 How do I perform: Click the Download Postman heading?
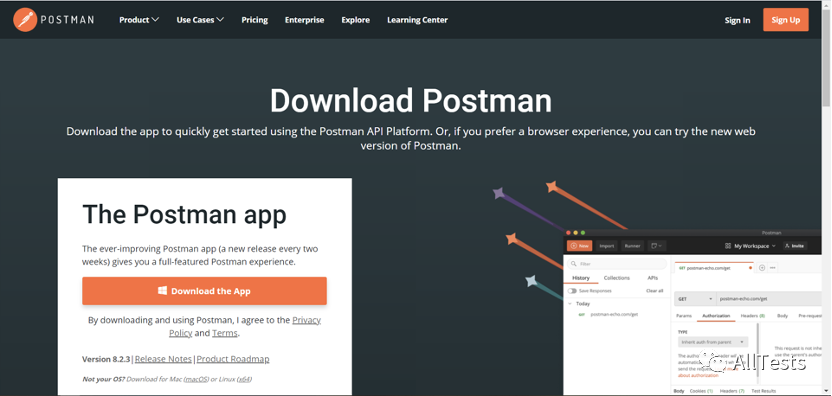point(411,100)
